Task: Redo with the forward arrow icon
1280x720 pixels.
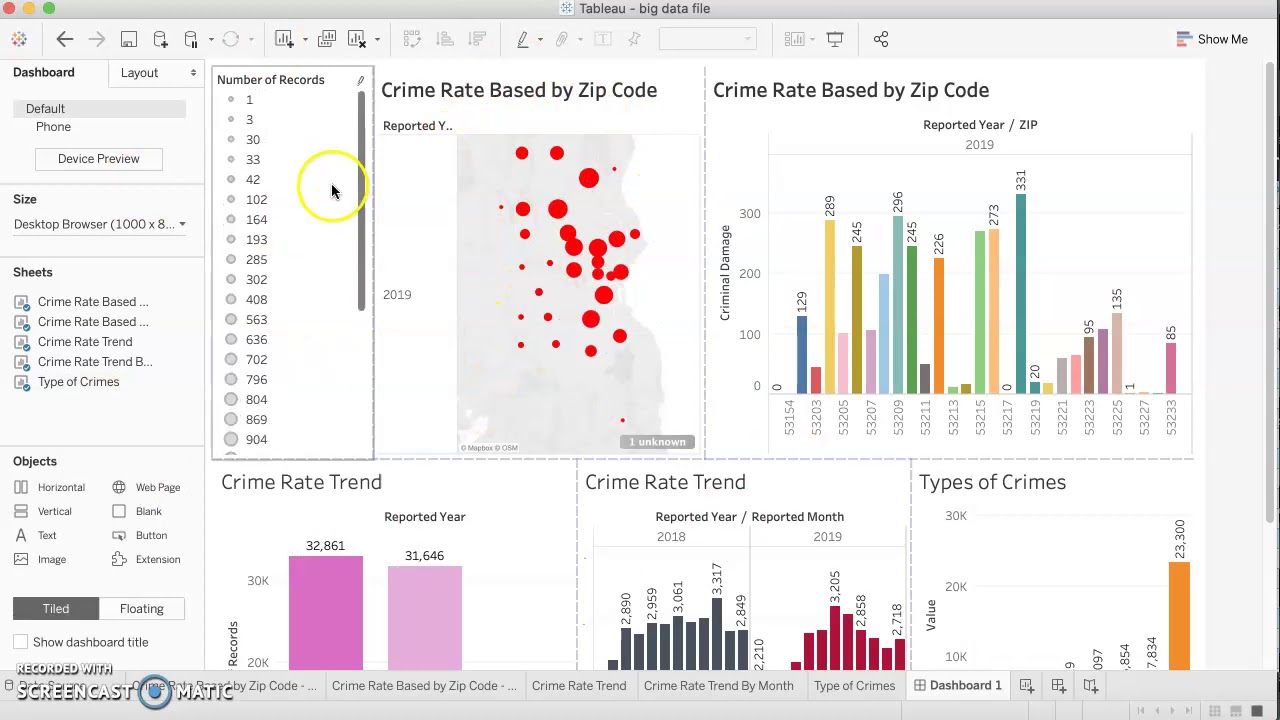Action: [x=97, y=39]
